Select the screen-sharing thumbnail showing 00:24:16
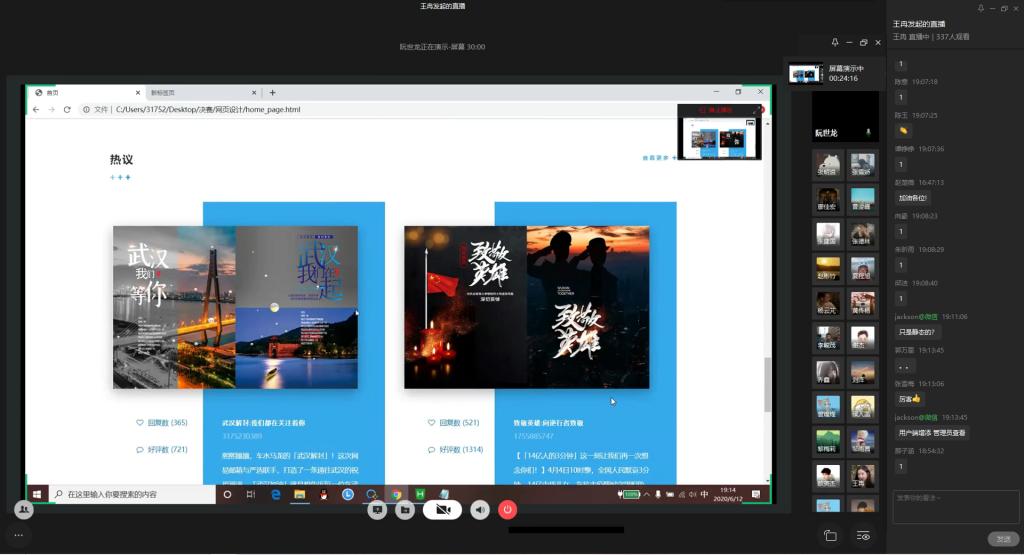Viewport: 1024px width, 555px height. (805, 74)
